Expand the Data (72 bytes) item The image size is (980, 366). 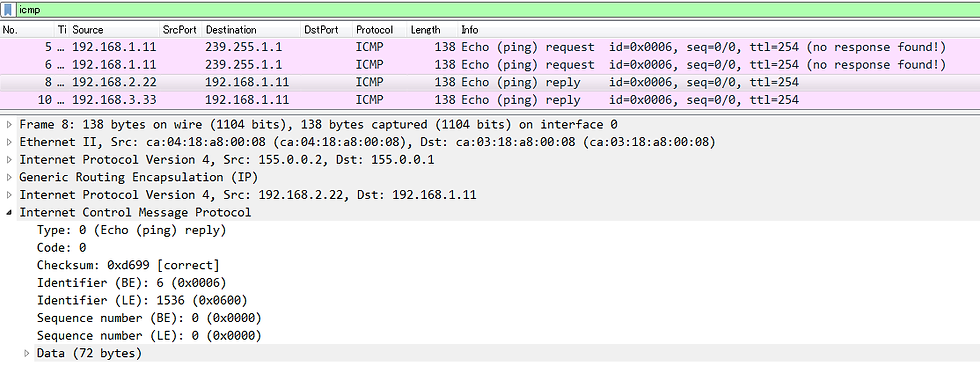pyautogui.click(x=26, y=354)
